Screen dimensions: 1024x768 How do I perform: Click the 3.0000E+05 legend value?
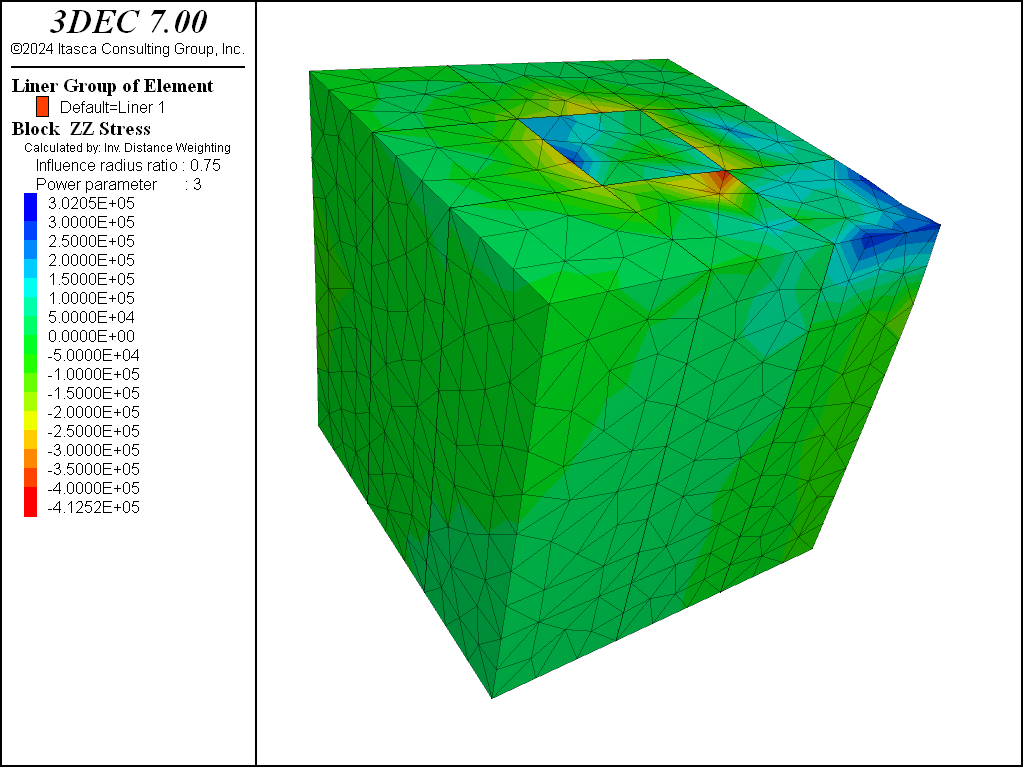click(91, 222)
